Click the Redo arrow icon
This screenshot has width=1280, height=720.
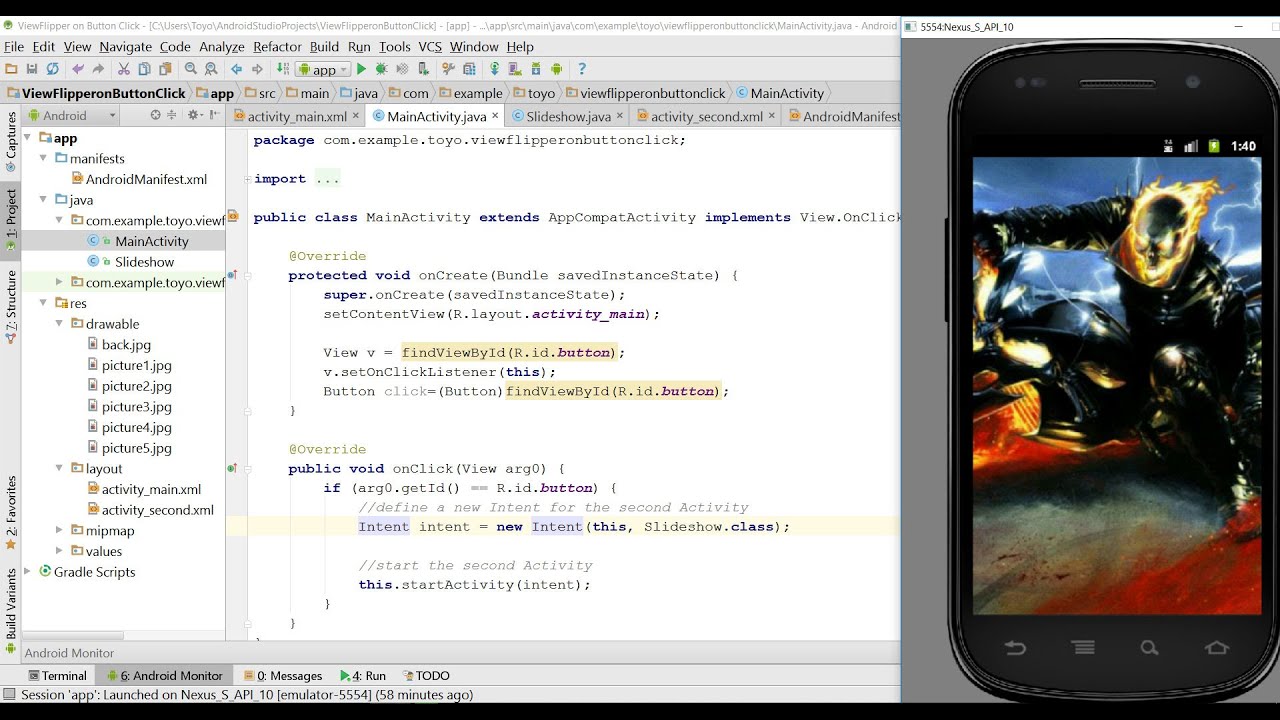(98, 69)
